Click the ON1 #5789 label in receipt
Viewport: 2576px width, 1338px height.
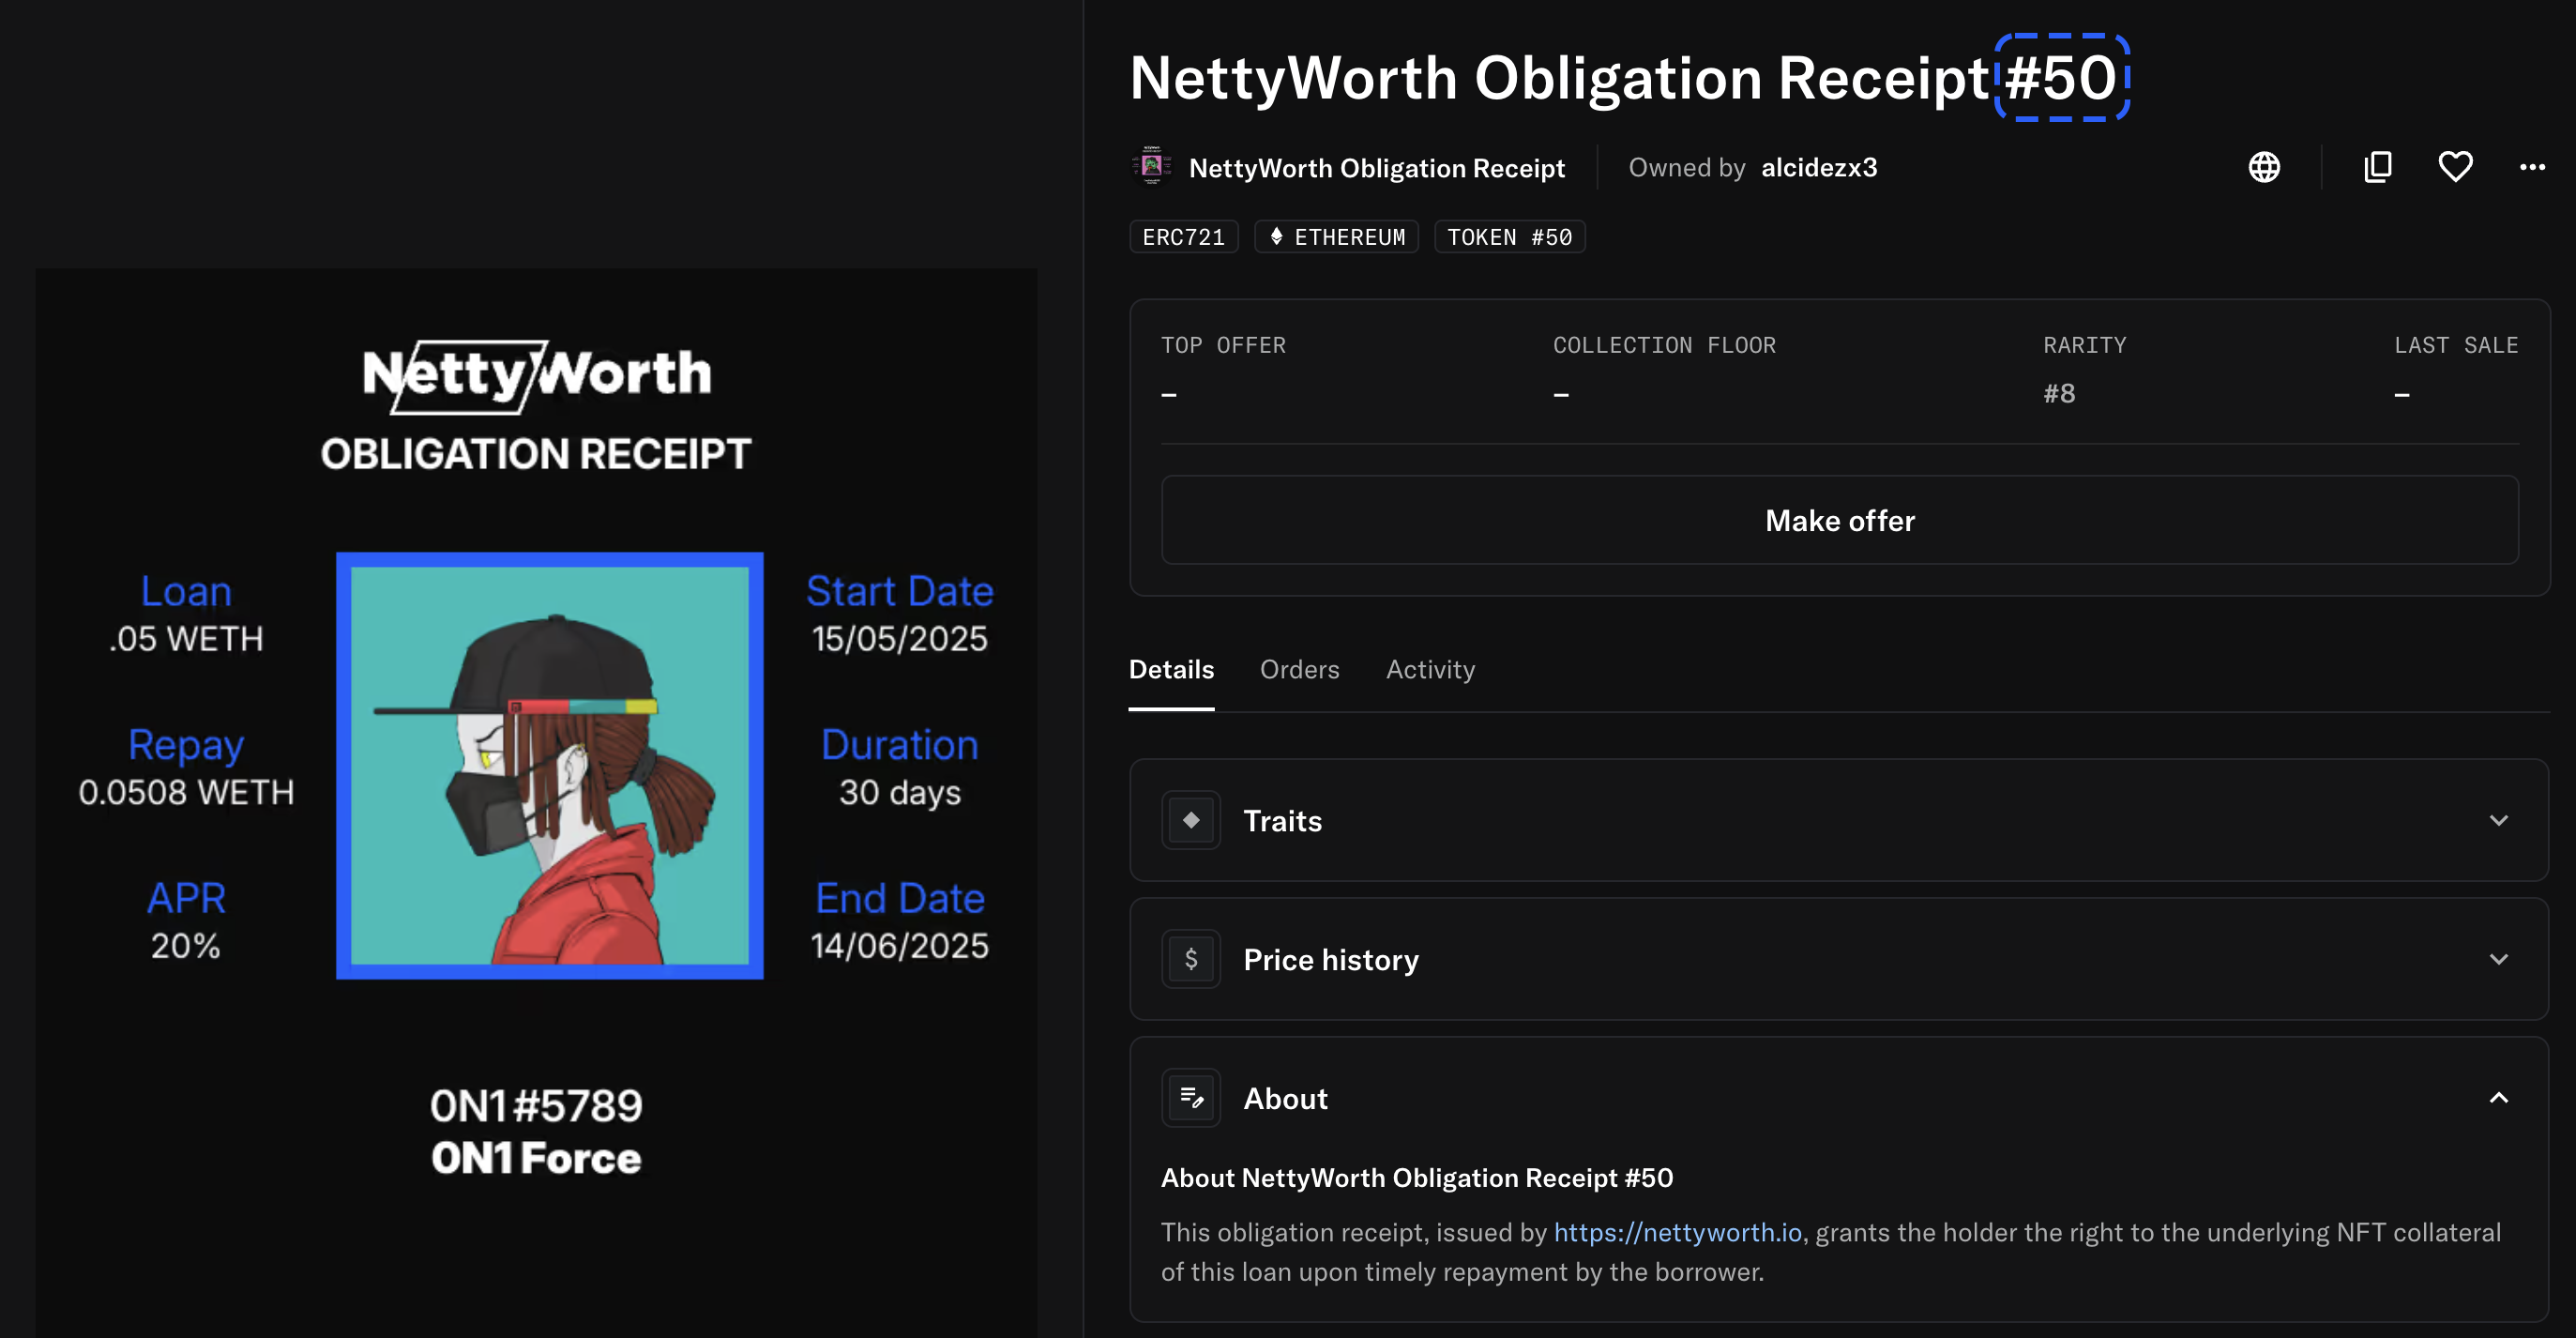(x=536, y=1106)
